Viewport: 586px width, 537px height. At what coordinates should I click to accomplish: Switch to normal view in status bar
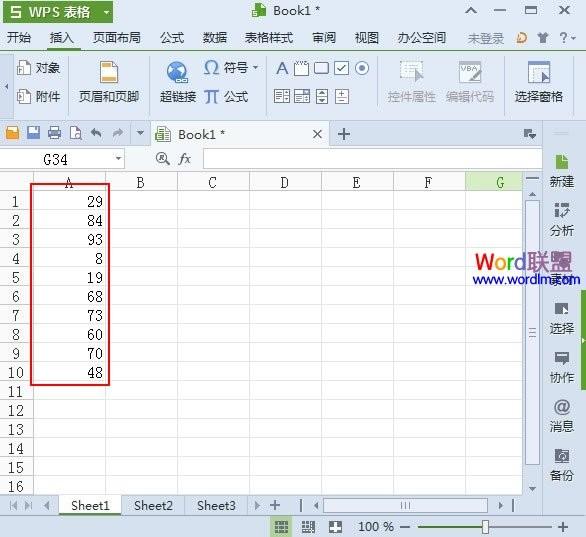[x=281, y=527]
